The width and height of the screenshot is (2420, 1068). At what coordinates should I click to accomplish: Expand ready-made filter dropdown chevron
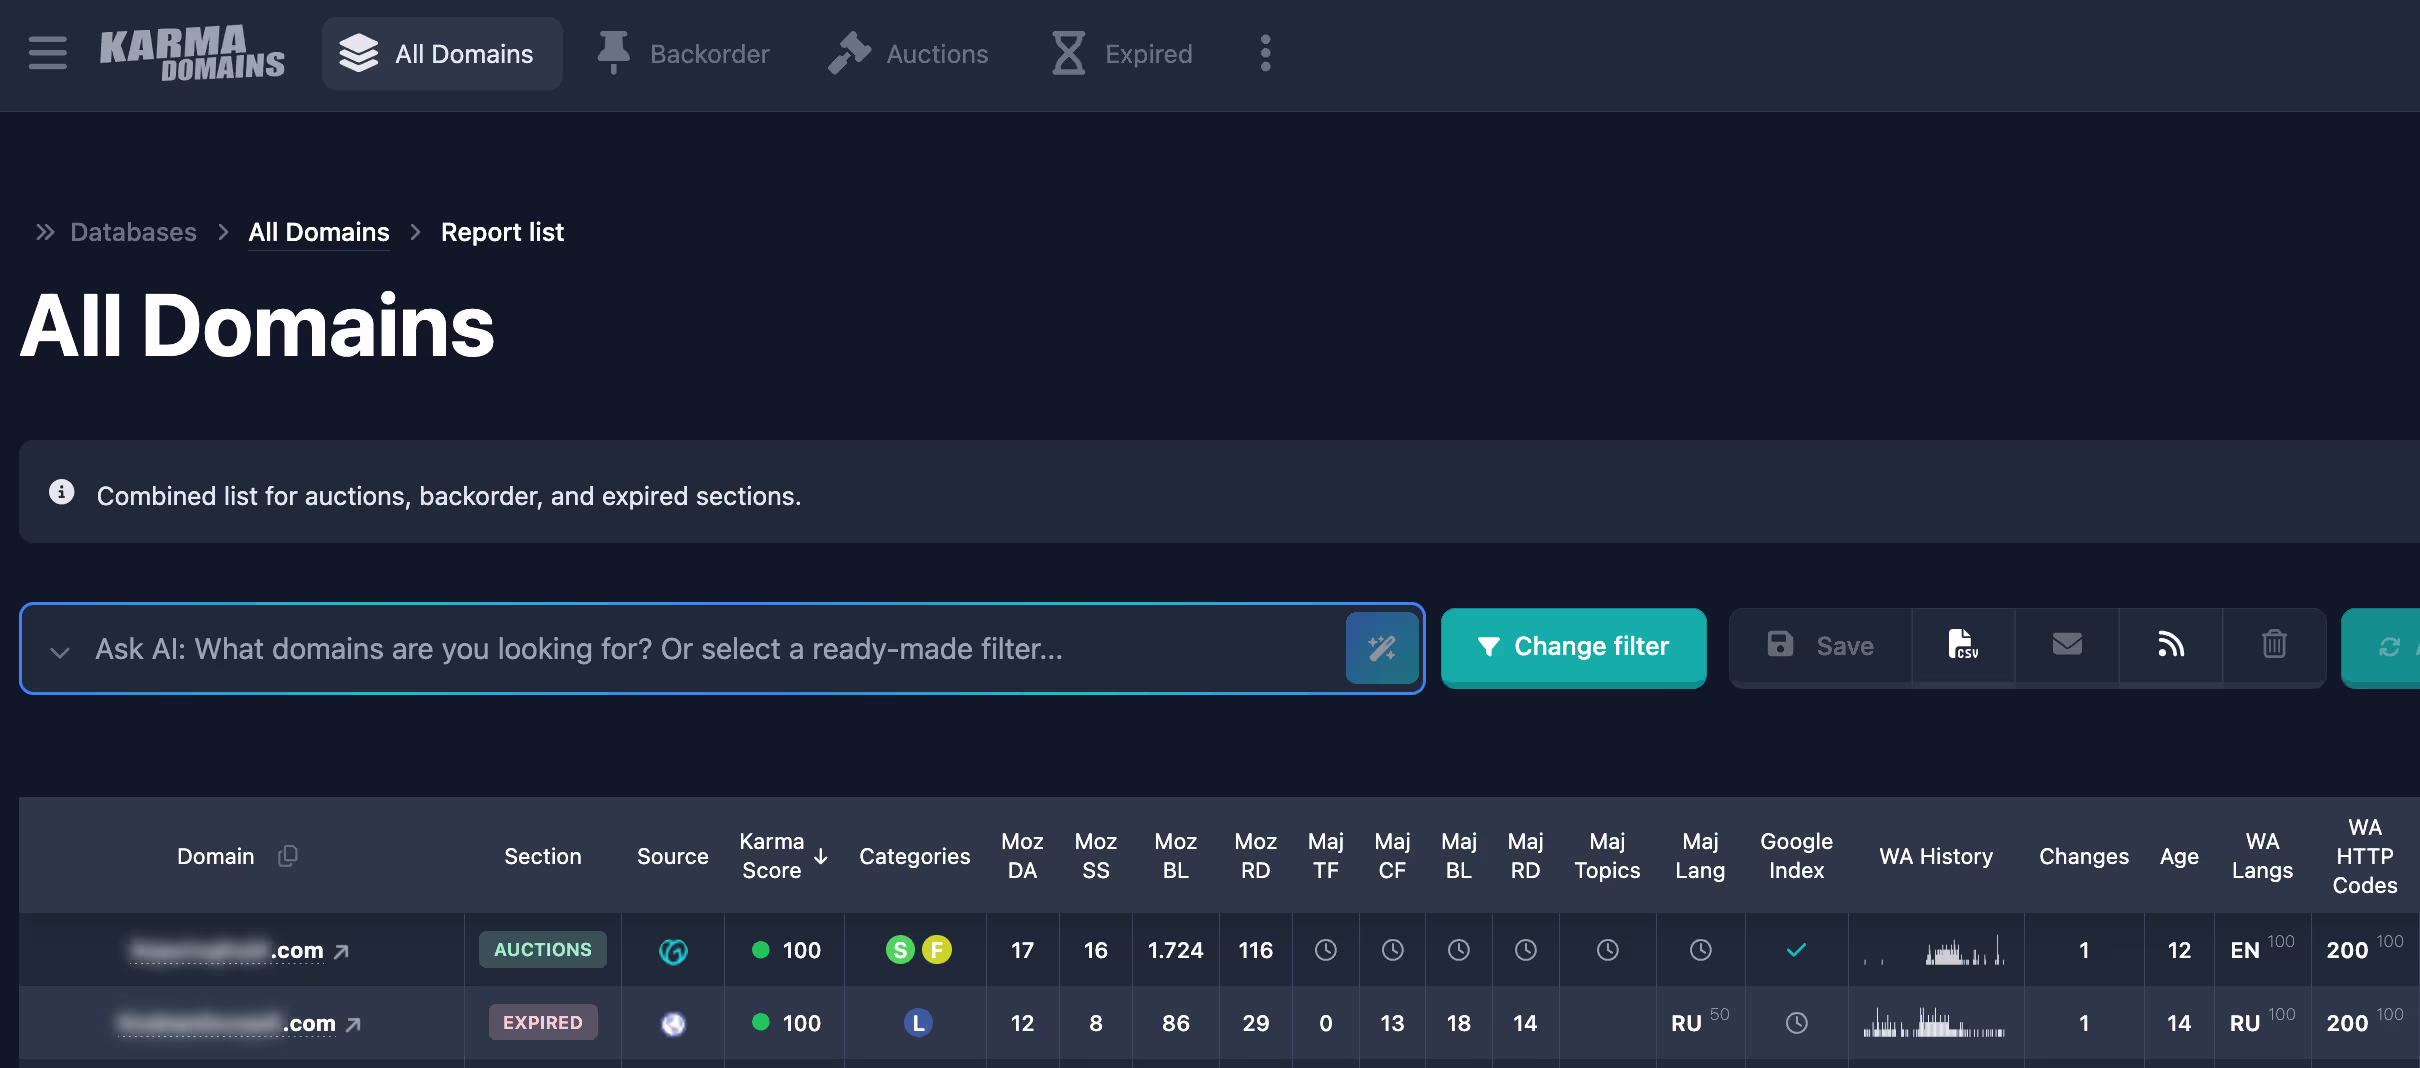point(60,652)
